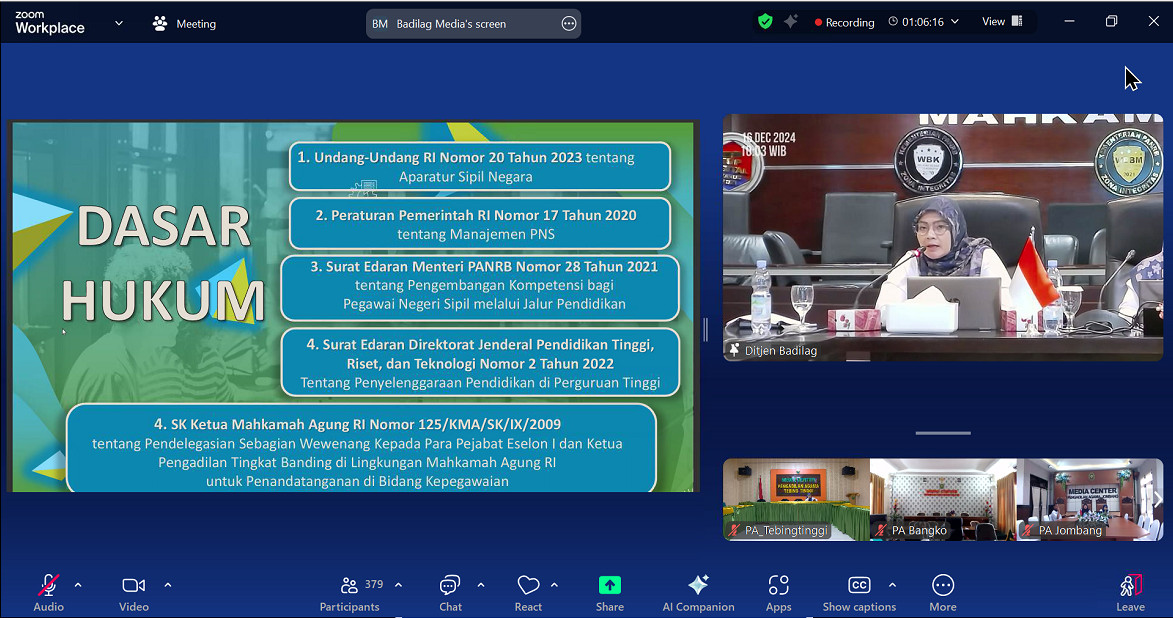The image size is (1173, 618).
Task: Click the green encryption shield icon
Action: [x=765, y=22]
